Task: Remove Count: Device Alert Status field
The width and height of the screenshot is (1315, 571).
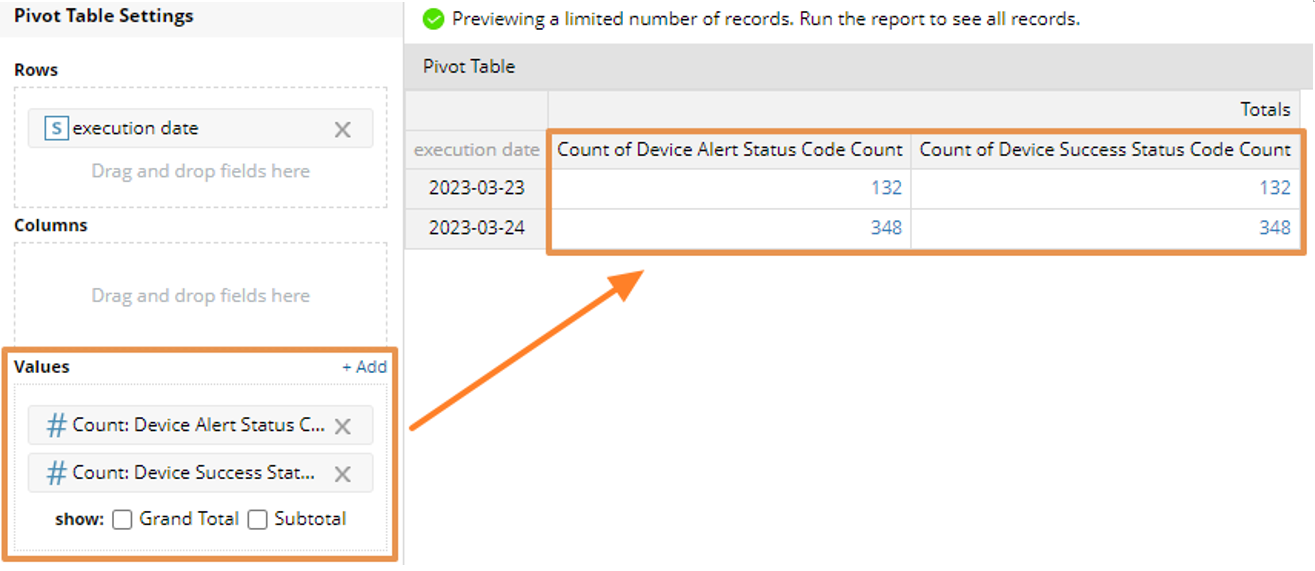Action: 342,426
